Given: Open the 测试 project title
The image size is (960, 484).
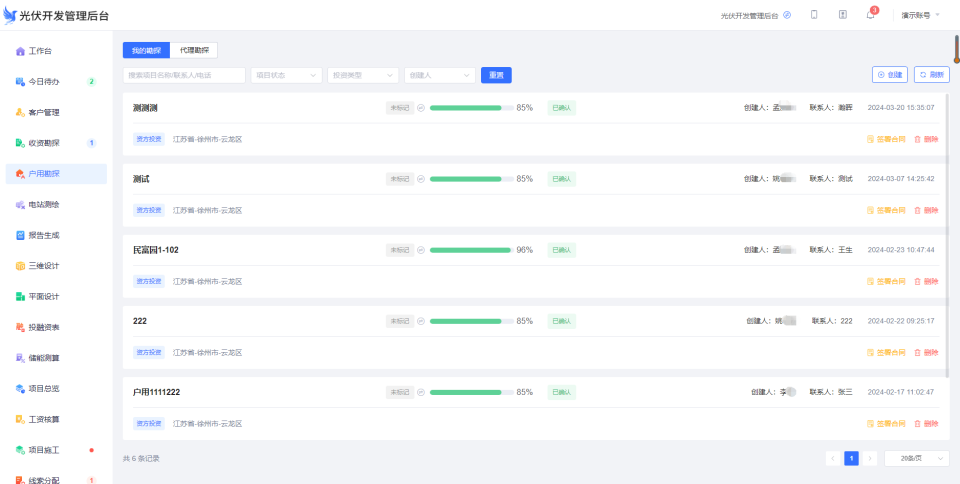Looking at the screenshot, I should click(141, 179).
